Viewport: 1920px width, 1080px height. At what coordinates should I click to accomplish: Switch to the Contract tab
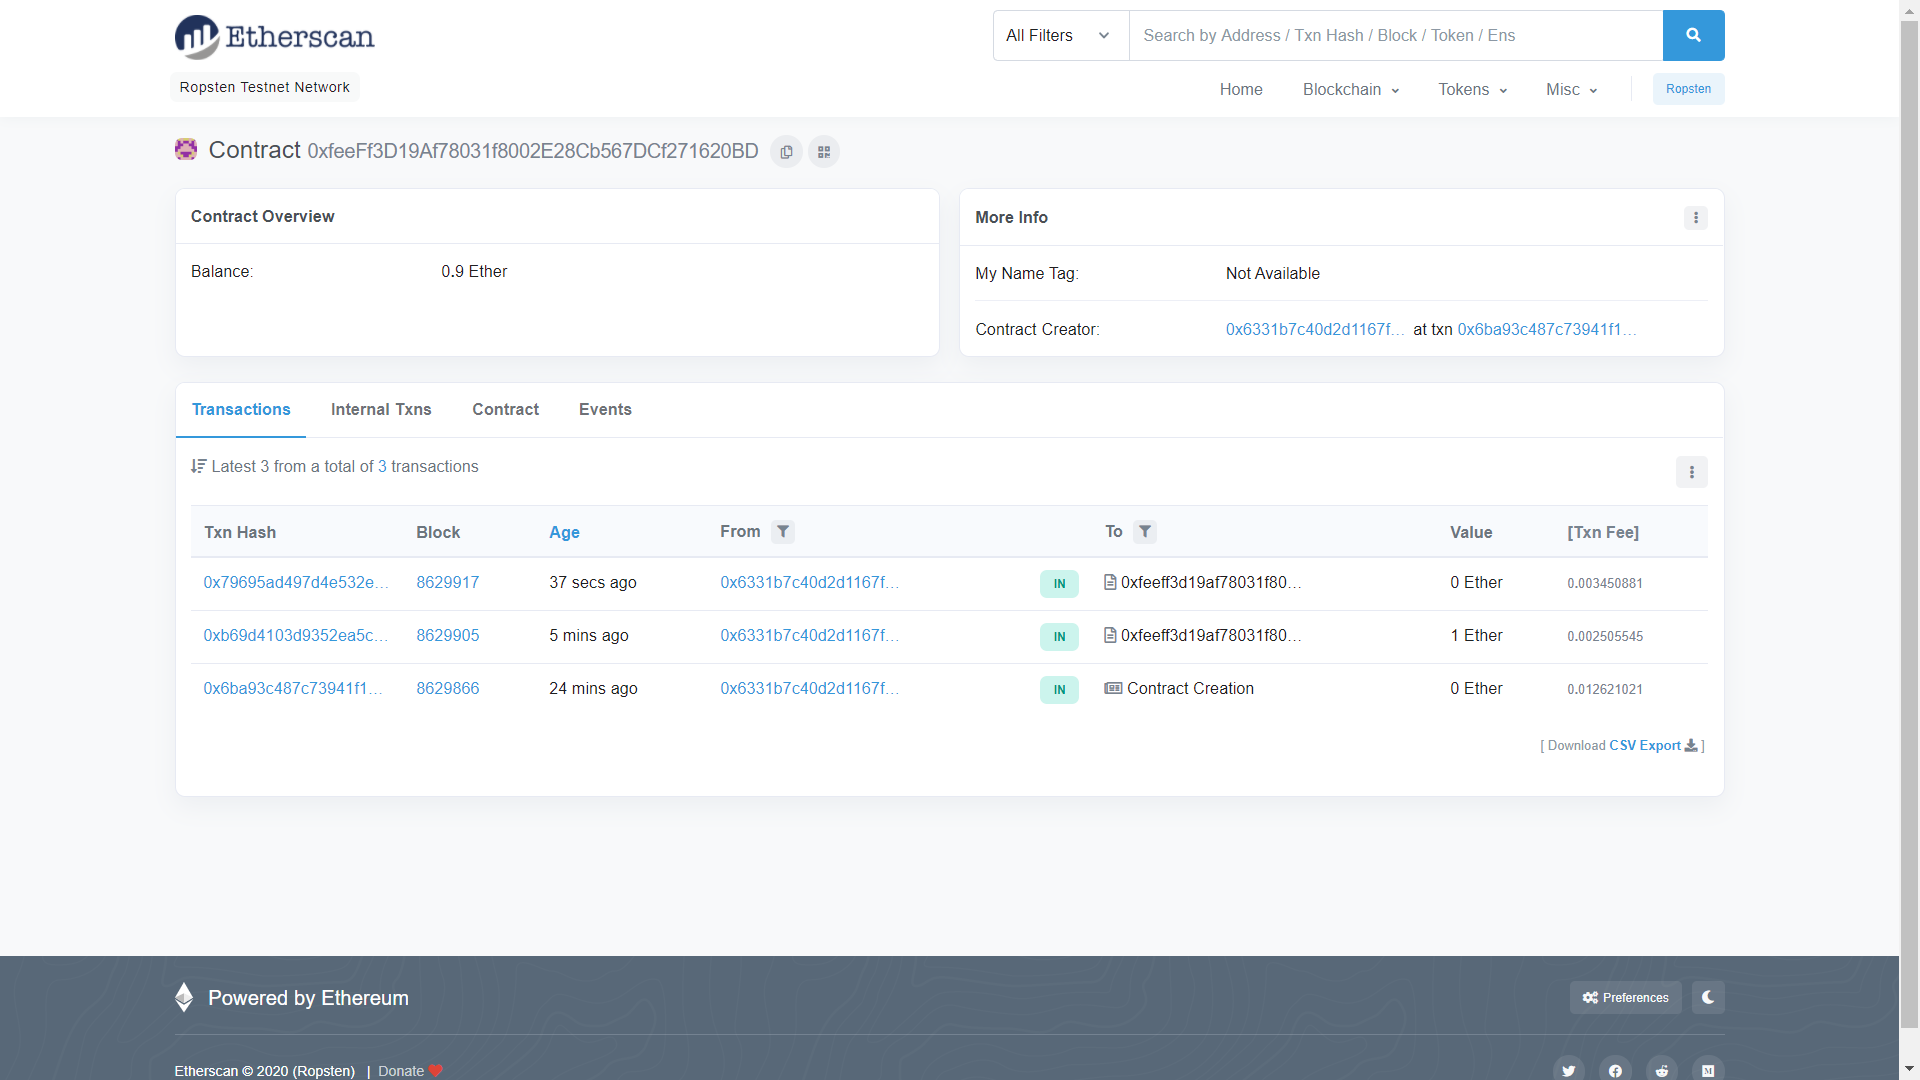point(505,410)
